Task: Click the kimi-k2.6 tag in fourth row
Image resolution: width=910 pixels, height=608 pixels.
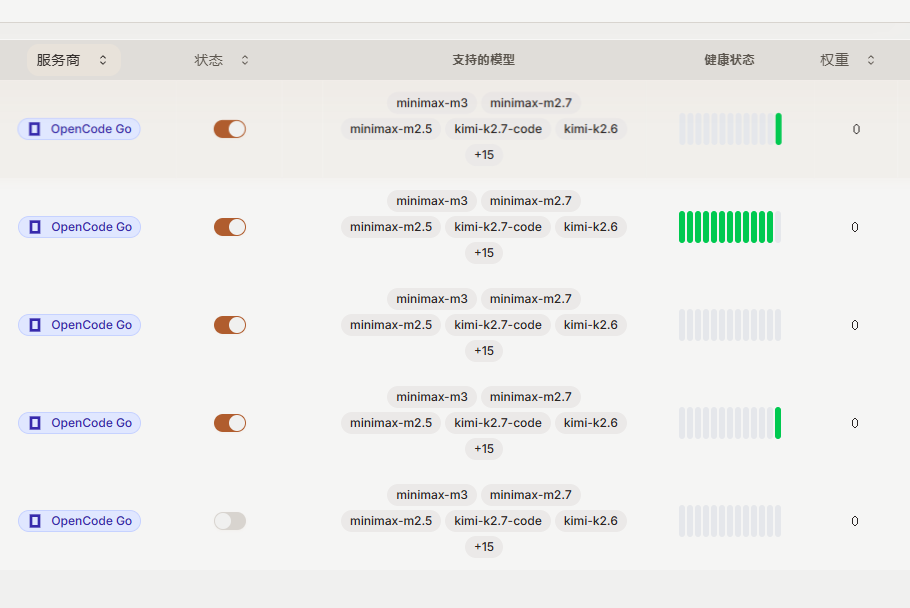Action: click(591, 423)
